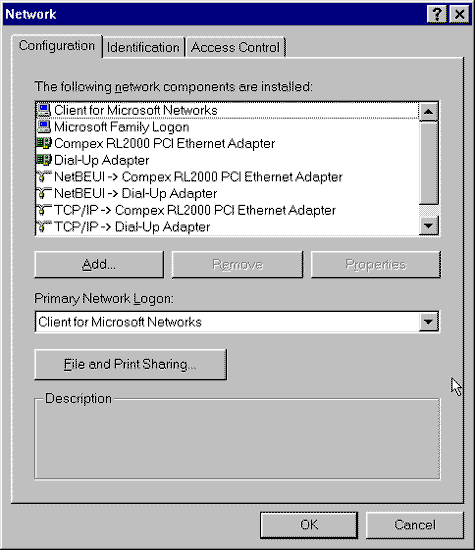Image resolution: width=475 pixels, height=550 pixels.
Task: Dismiss dialog with Cancel button
Action: (x=415, y=525)
